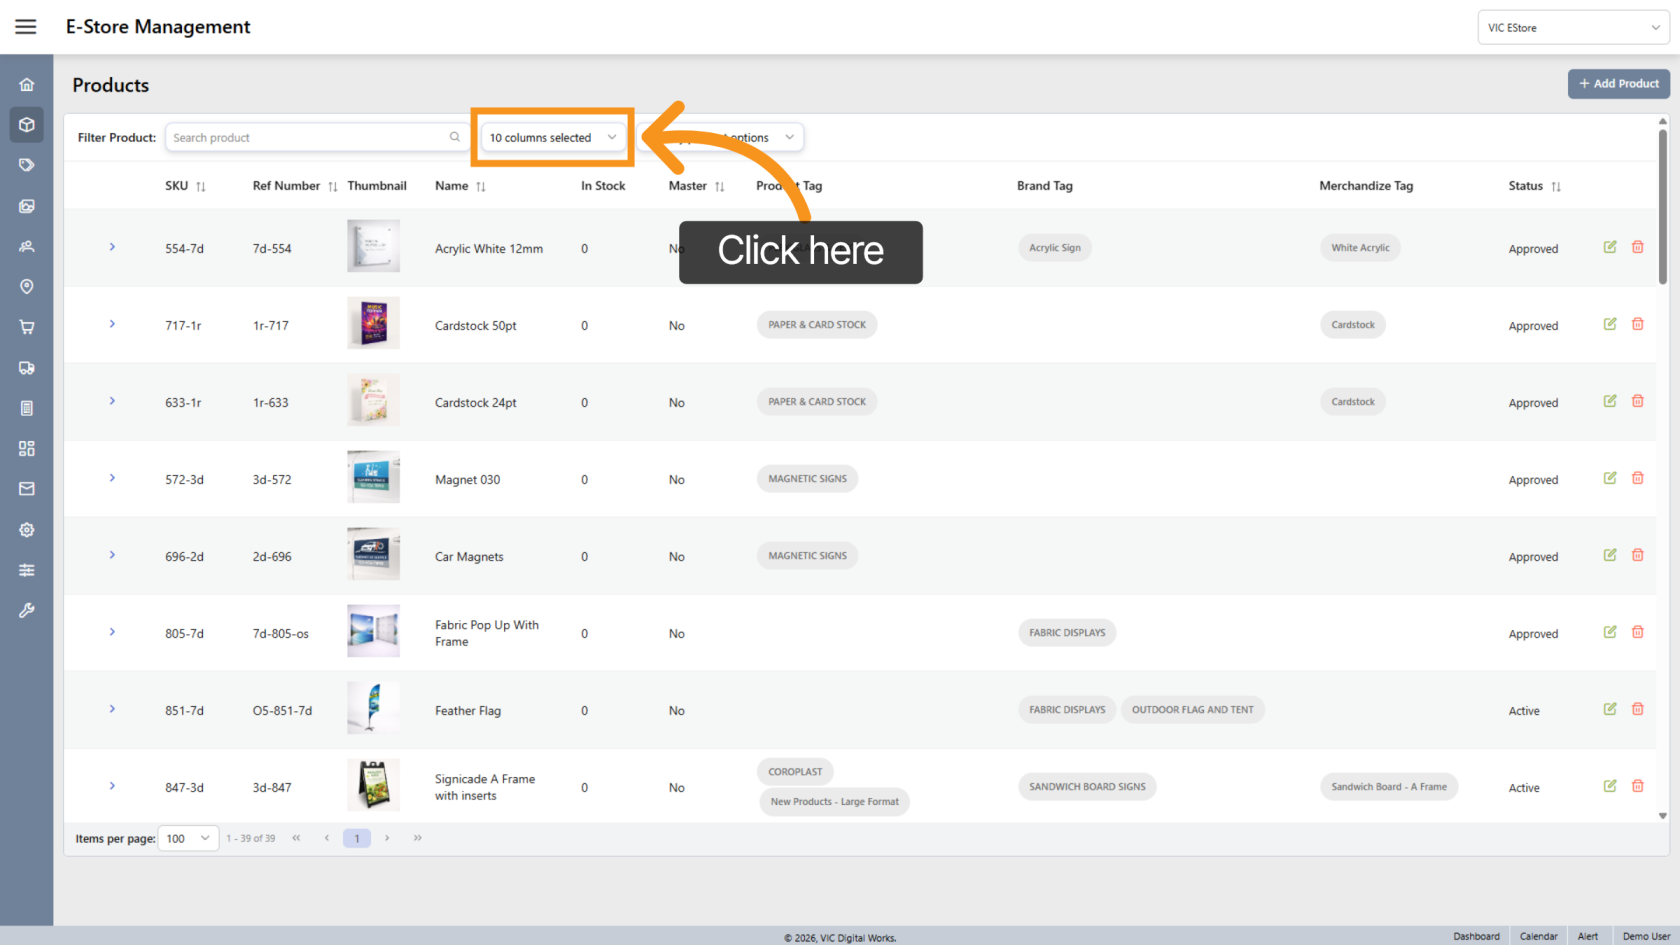Open the Items per page dropdown
Viewport: 1680px width, 945px height.
[x=189, y=838]
